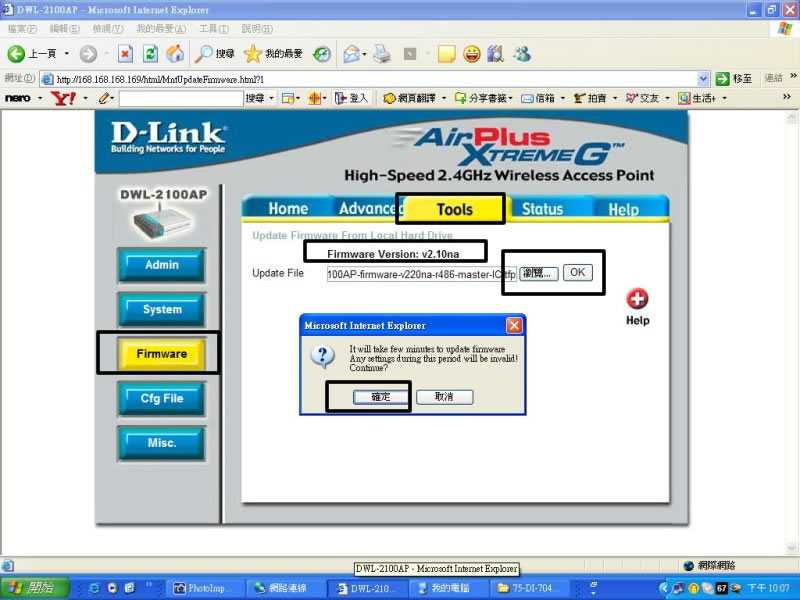
Task: Click the gray edit toolbar icon beside printer
Action: point(410,54)
